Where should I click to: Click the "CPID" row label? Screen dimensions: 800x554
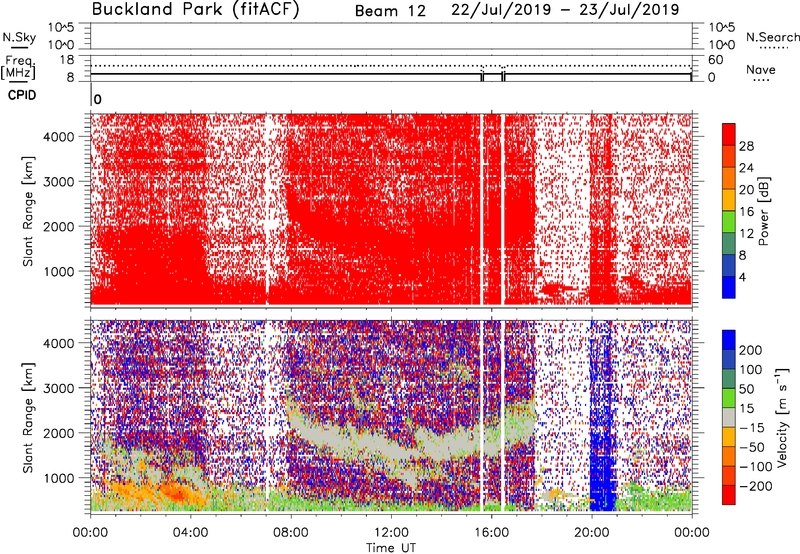[22, 95]
